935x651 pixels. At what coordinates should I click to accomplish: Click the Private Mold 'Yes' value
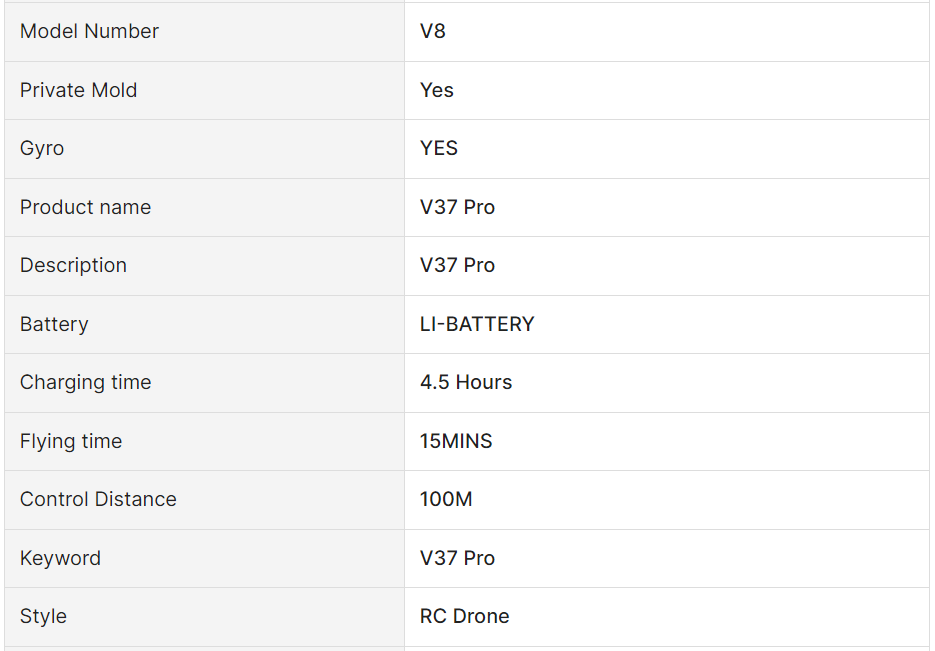coord(436,90)
